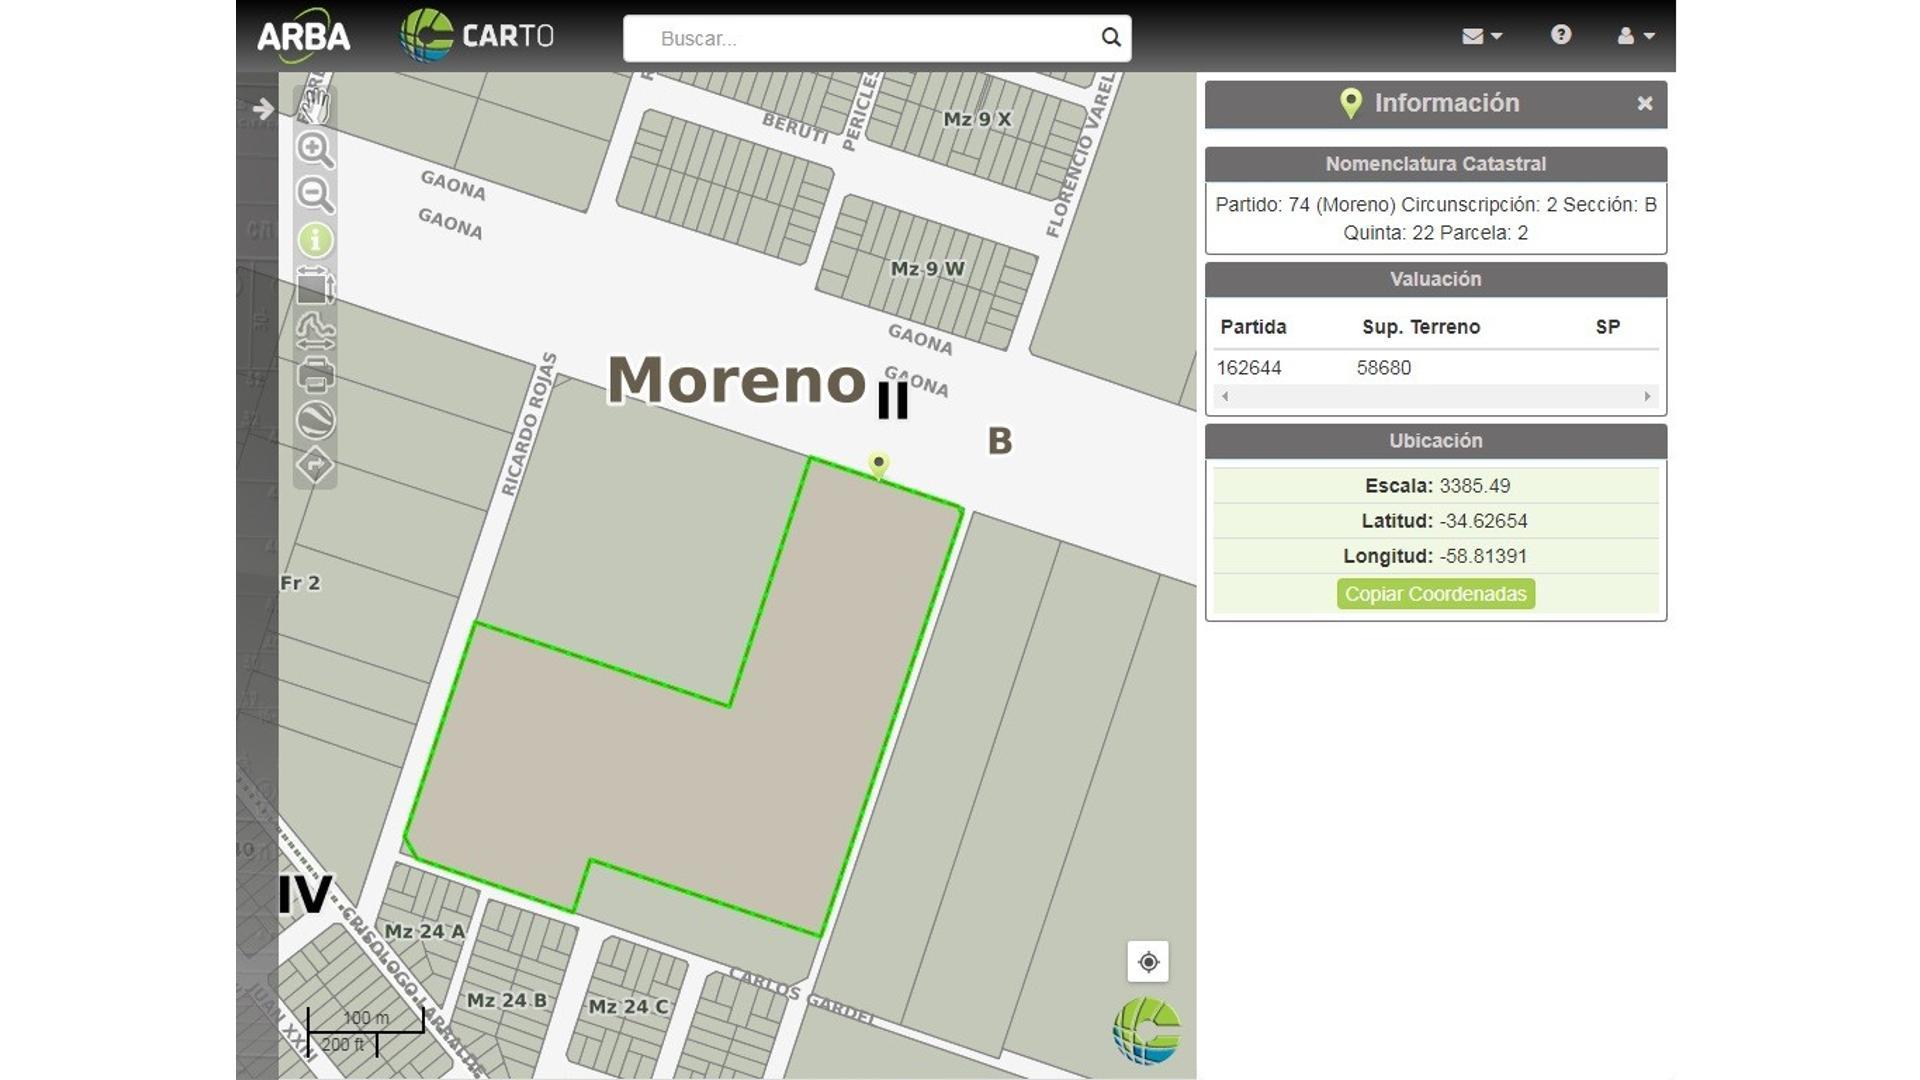Click the directions diamond arrow icon

[x=315, y=465]
